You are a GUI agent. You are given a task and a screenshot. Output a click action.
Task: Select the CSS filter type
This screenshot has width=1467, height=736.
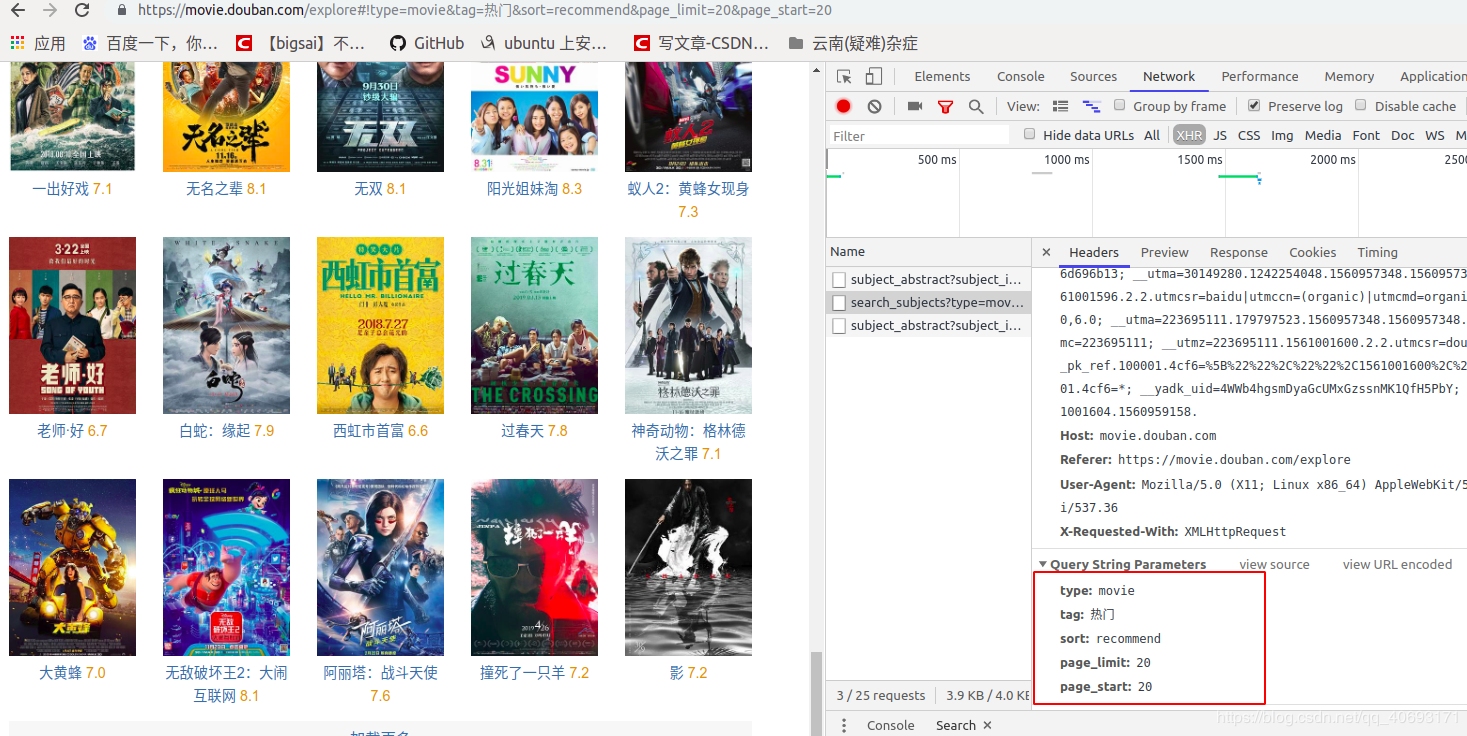click(1249, 135)
